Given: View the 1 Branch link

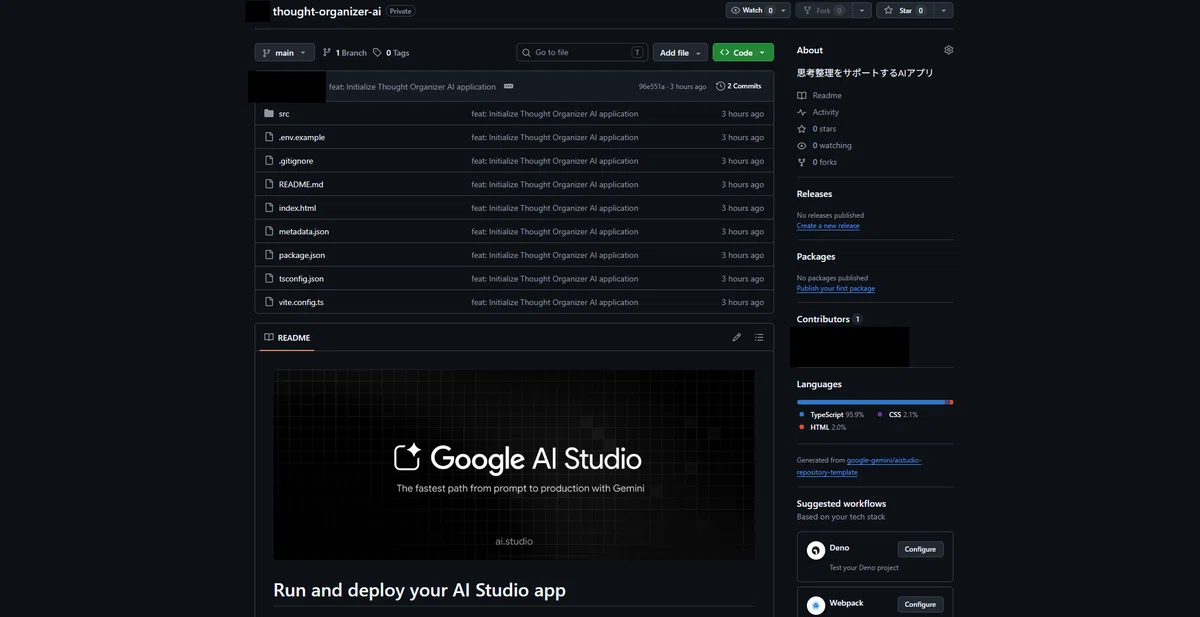Looking at the screenshot, I should point(345,53).
